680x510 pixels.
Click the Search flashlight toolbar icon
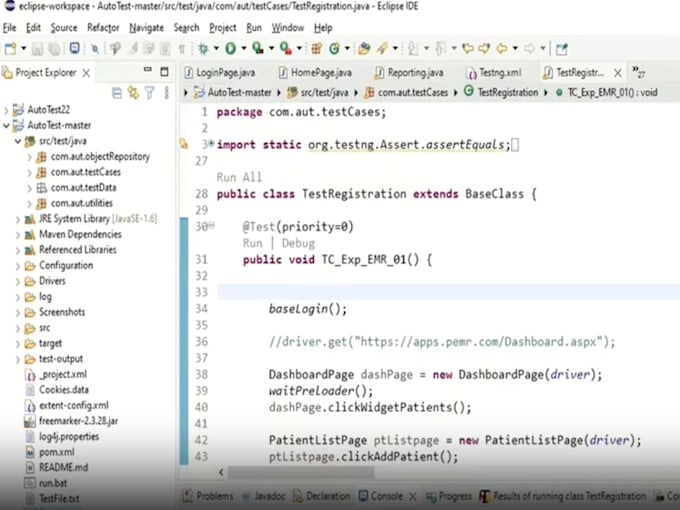click(382, 49)
